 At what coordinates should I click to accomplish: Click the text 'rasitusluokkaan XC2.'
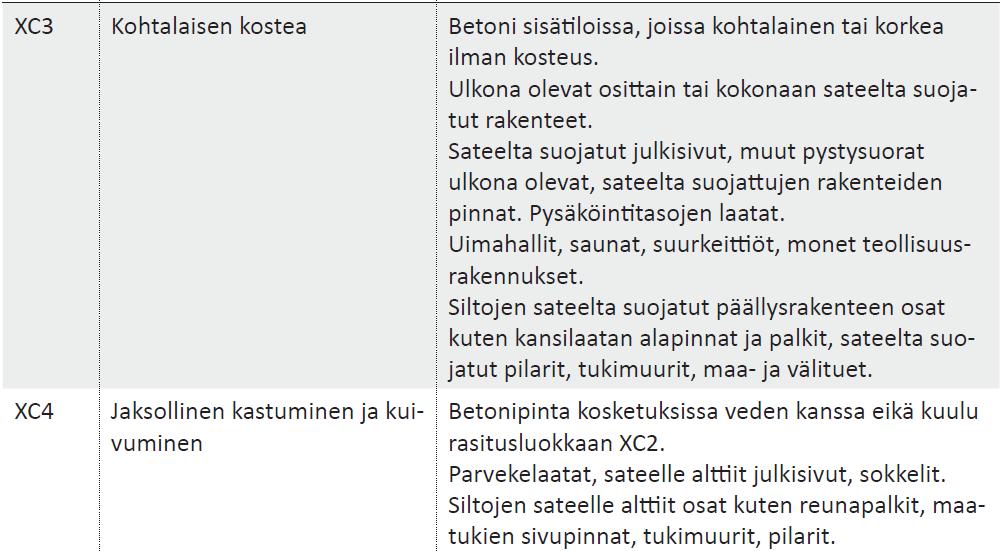pyautogui.click(x=557, y=443)
